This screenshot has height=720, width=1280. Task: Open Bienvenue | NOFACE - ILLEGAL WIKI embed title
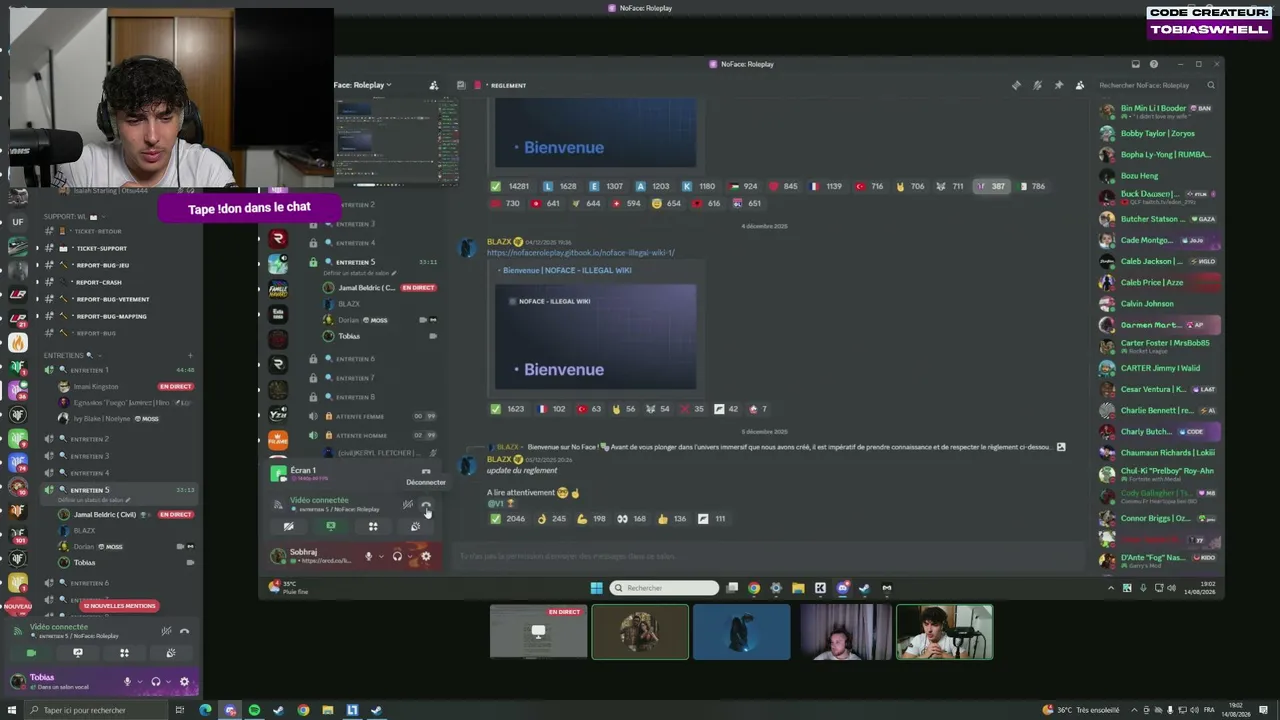pos(567,270)
